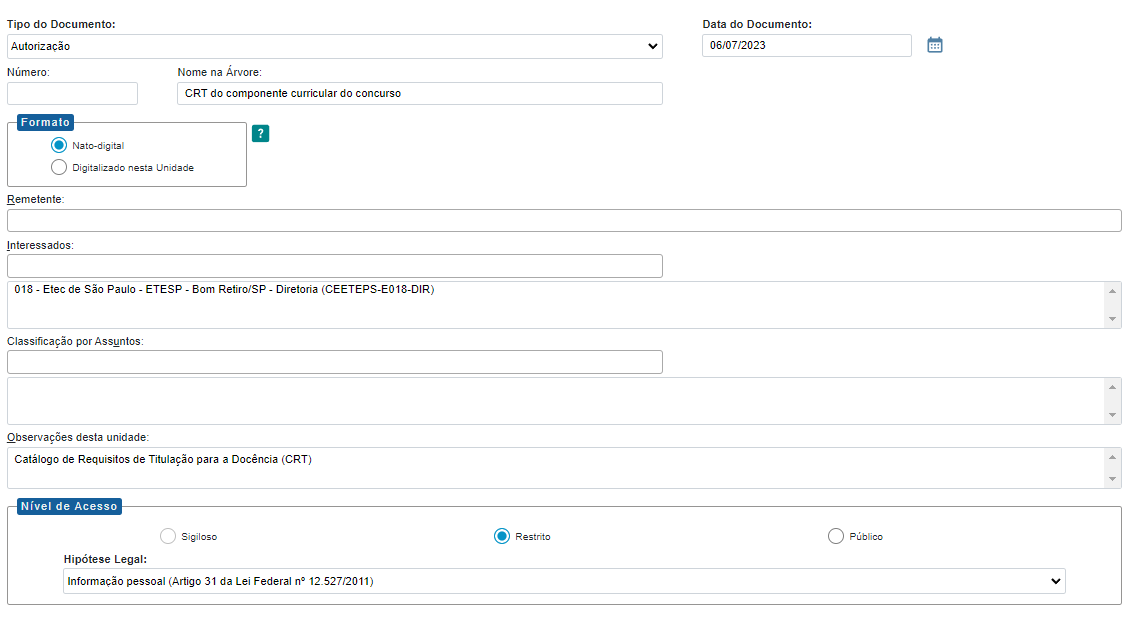Expand the Hipótese Legal dropdown
This screenshot has width=1128, height=619.
click(564, 581)
